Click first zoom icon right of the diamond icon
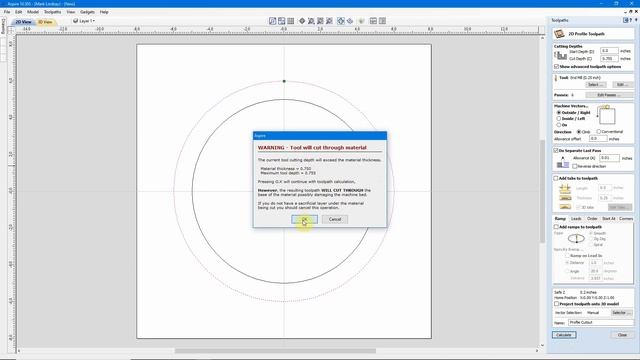Image resolution: width=640 pixels, height=360 pixels. 311,21
